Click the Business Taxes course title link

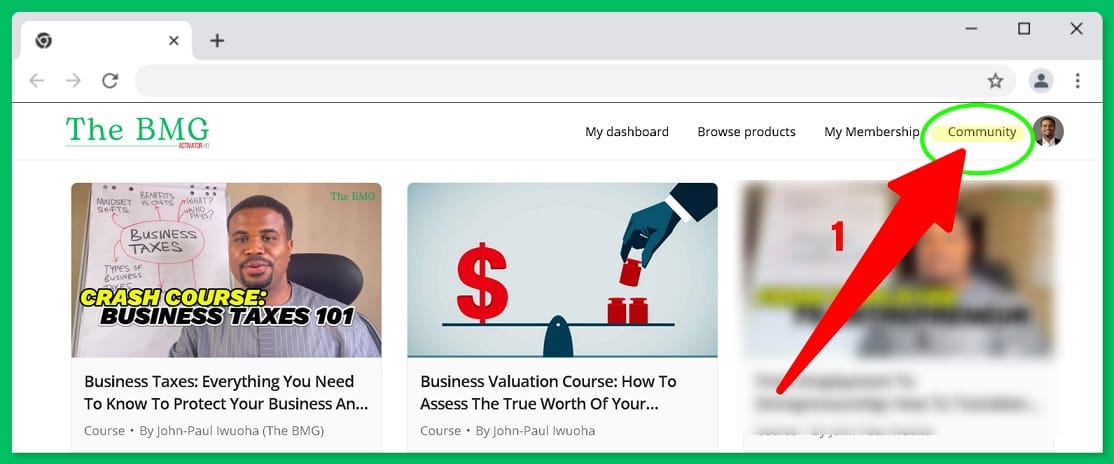(x=227, y=392)
